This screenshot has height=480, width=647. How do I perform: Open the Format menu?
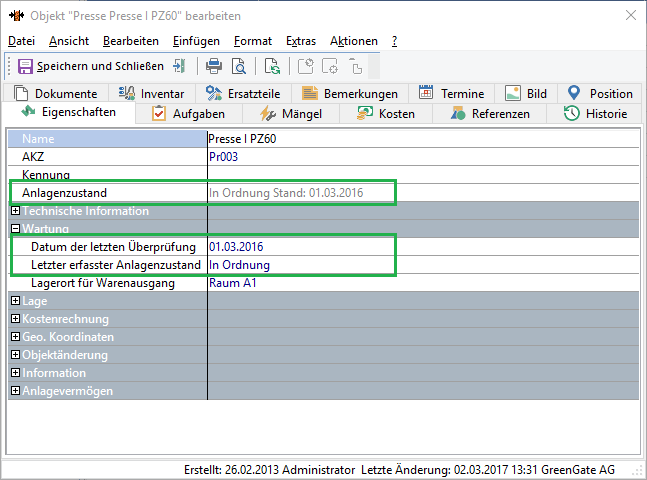tap(253, 41)
